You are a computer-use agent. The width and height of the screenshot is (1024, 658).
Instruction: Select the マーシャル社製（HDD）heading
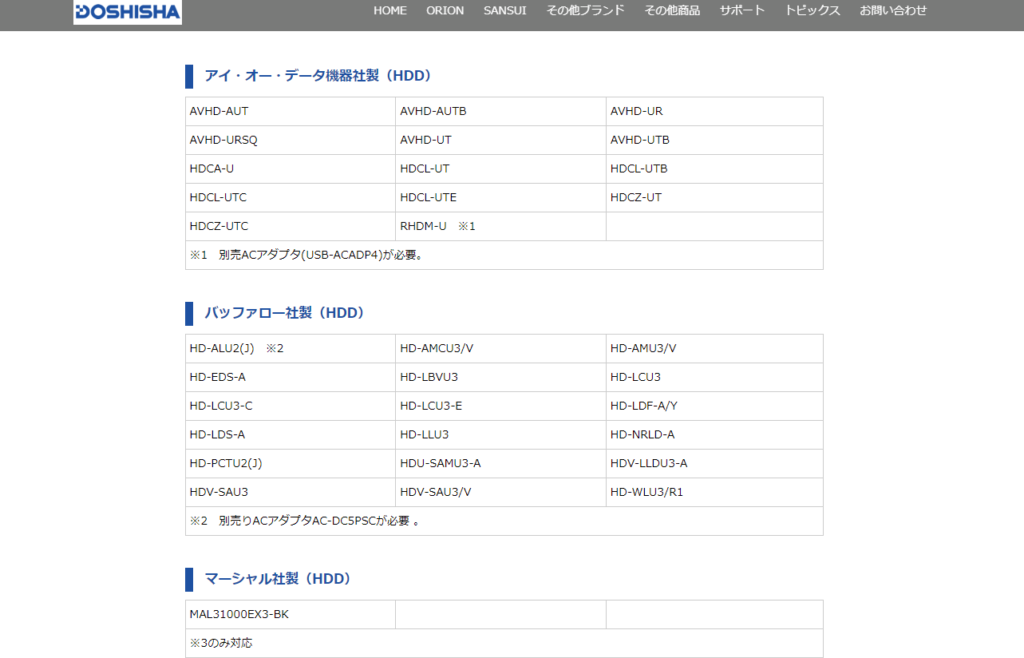point(278,579)
